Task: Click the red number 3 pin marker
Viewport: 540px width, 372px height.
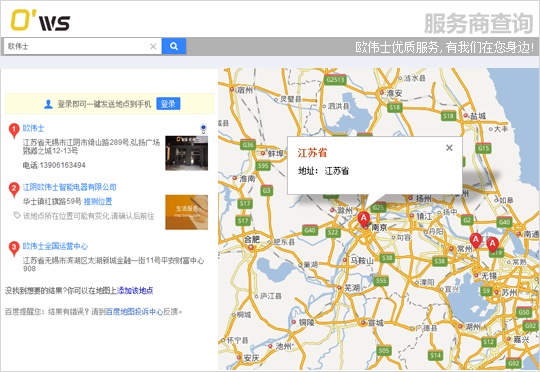Action: [14, 249]
